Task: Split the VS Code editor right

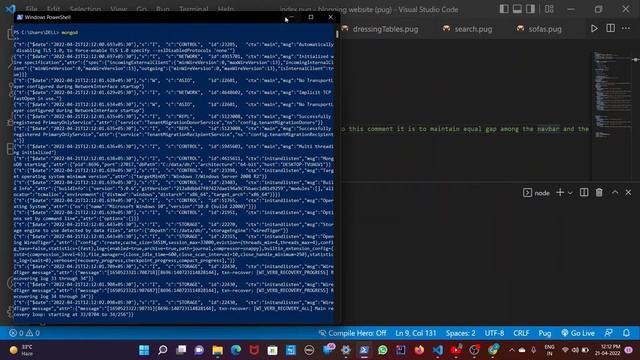Action: (x=610, y=28)
